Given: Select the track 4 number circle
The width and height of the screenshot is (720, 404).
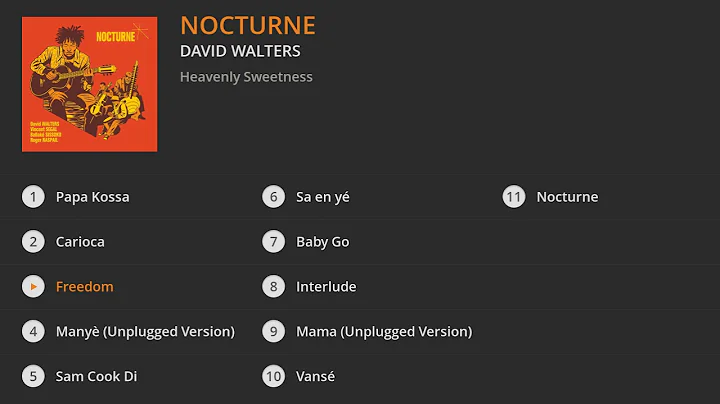Looking at the screenshot, I should tap(34, 332).
